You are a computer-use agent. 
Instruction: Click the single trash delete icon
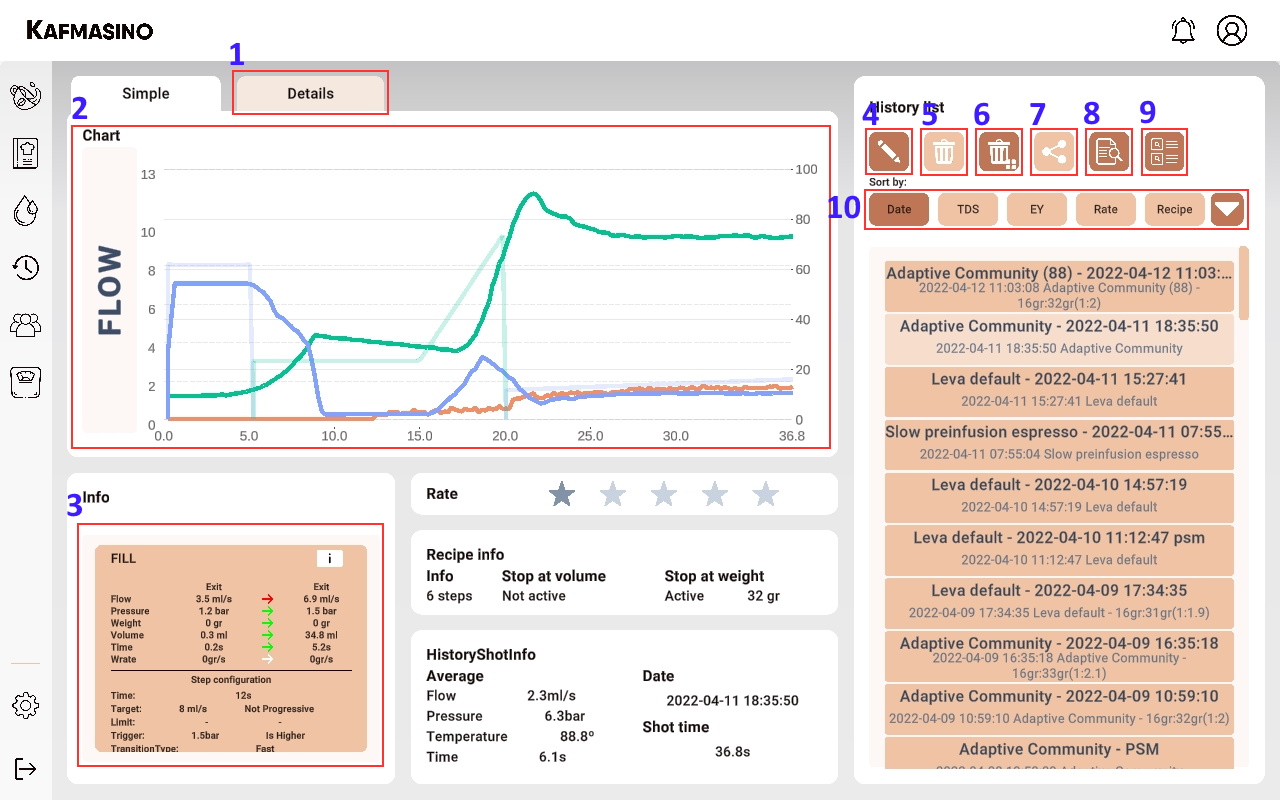pos(944,153)
